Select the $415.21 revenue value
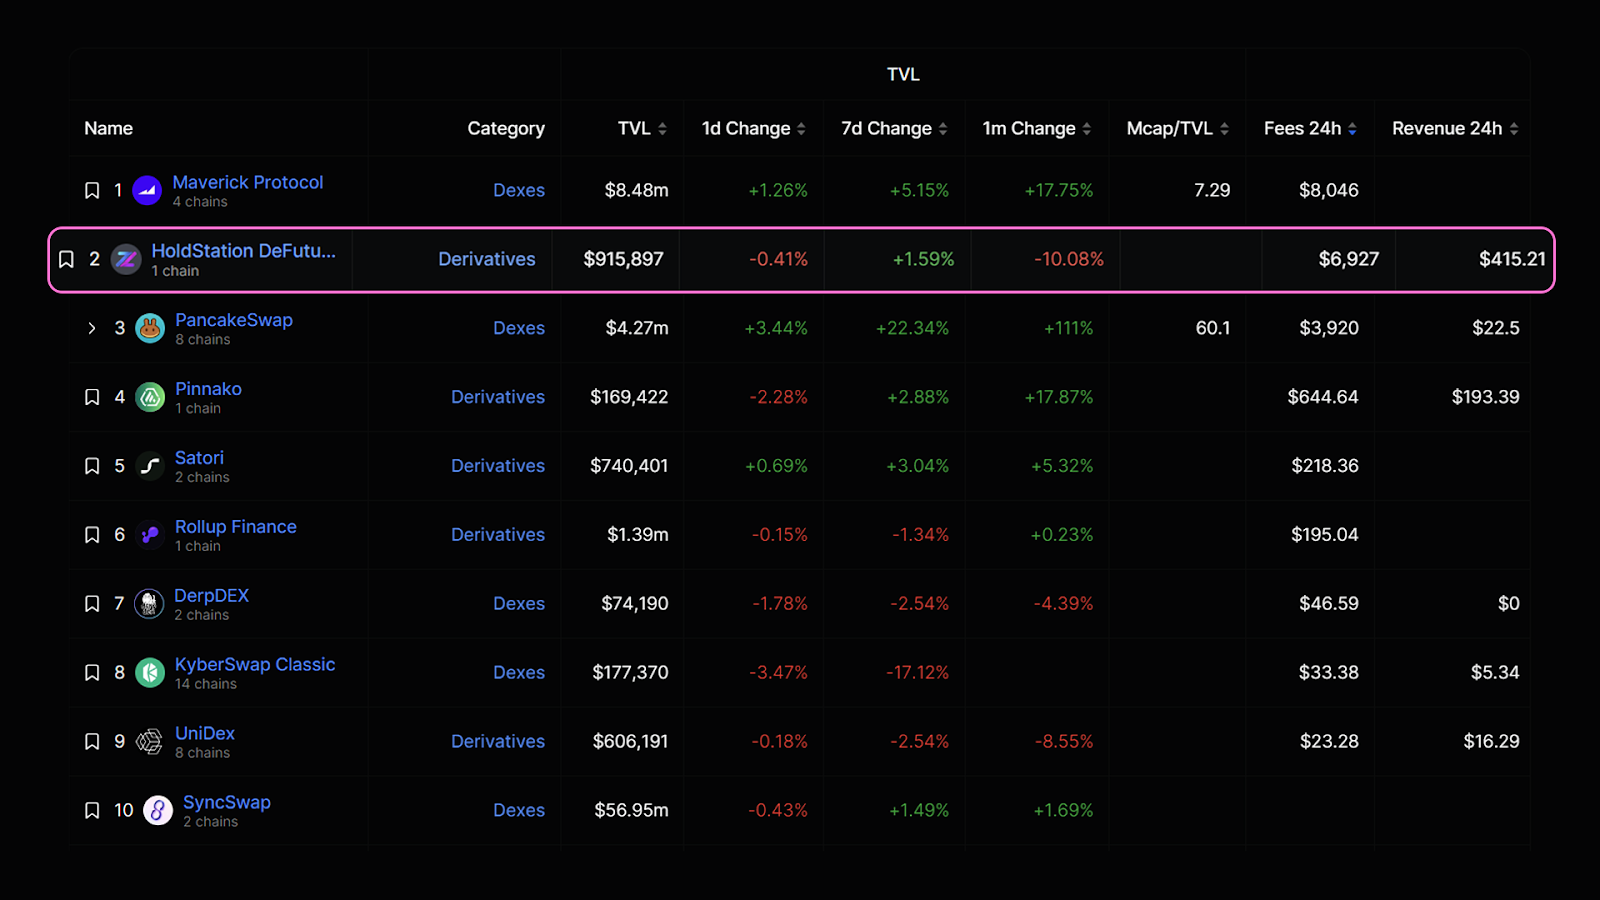The width and height of the screenshot is (1600, 900). point(1512,259)
